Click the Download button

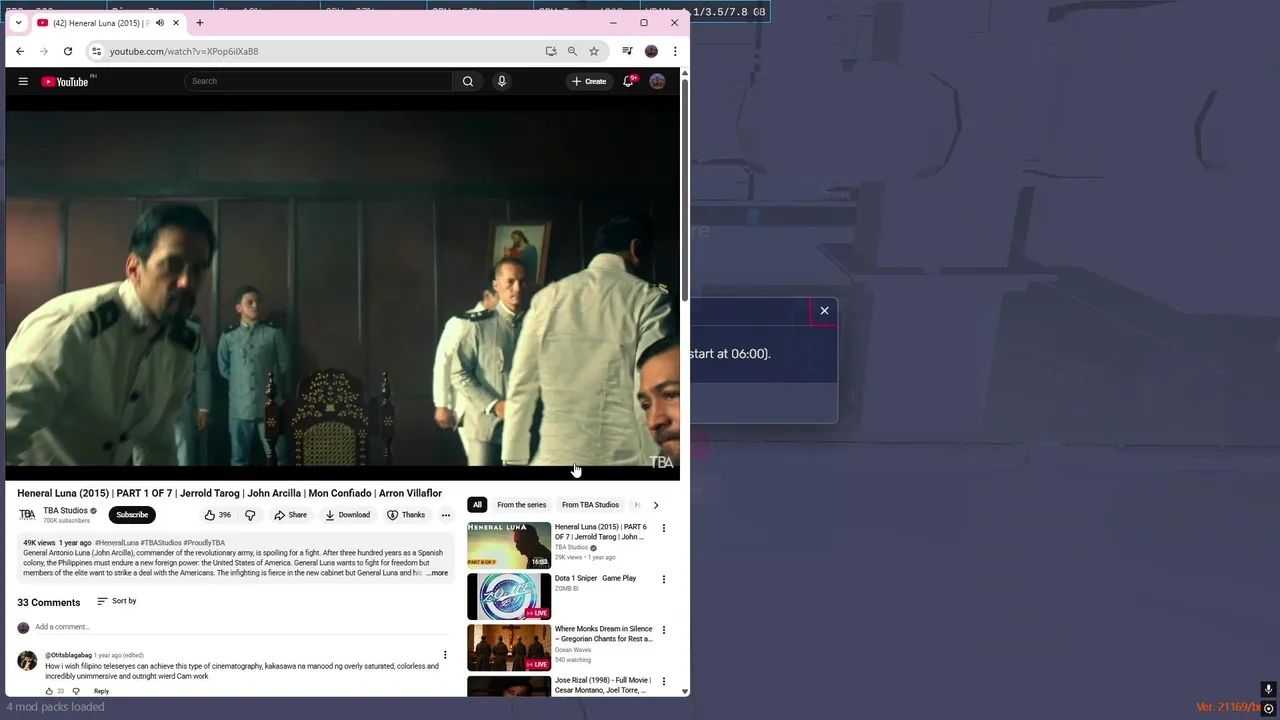(347, 515)
